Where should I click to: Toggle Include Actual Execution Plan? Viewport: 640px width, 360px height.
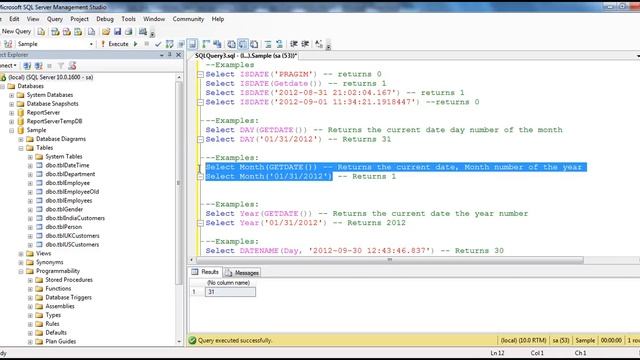click(206, 44)
